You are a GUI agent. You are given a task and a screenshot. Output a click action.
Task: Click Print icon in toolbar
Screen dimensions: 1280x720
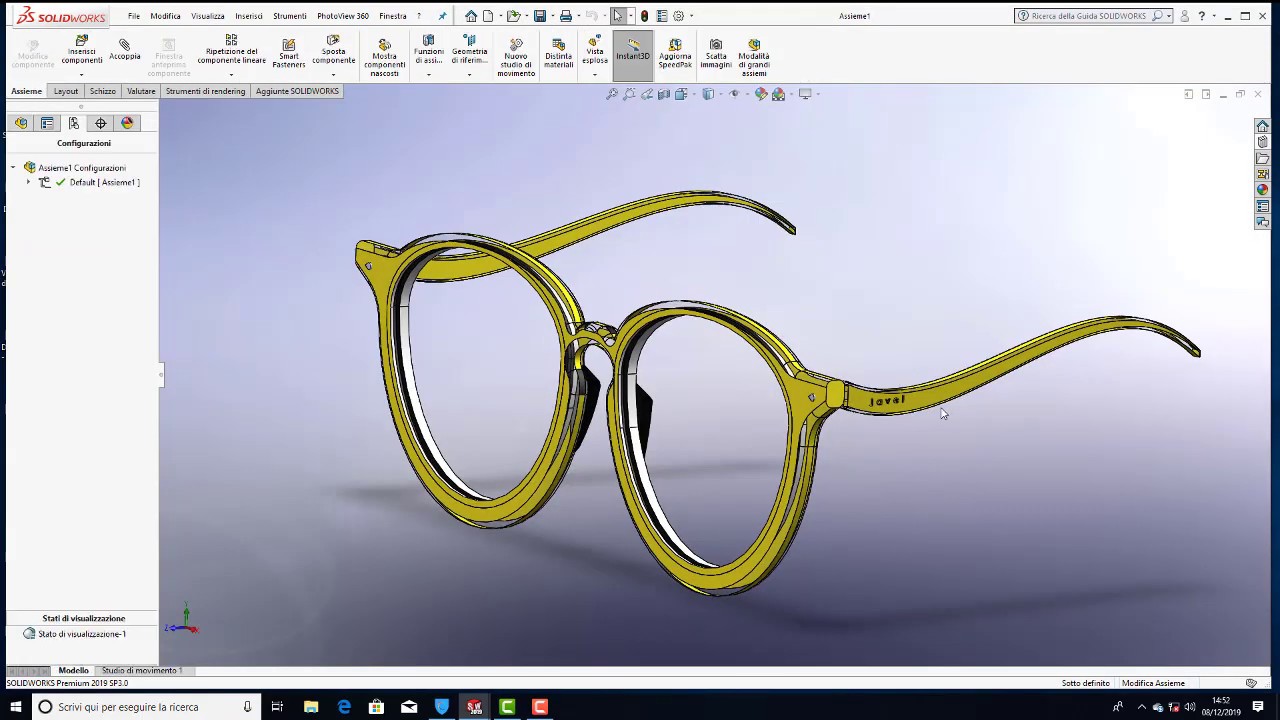tap(566, 16)
